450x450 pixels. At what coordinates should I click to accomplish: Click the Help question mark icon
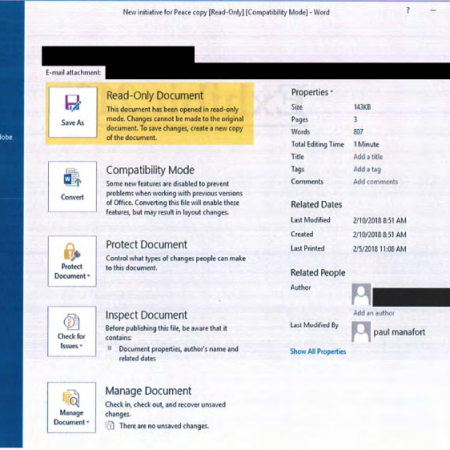[408, 11]
